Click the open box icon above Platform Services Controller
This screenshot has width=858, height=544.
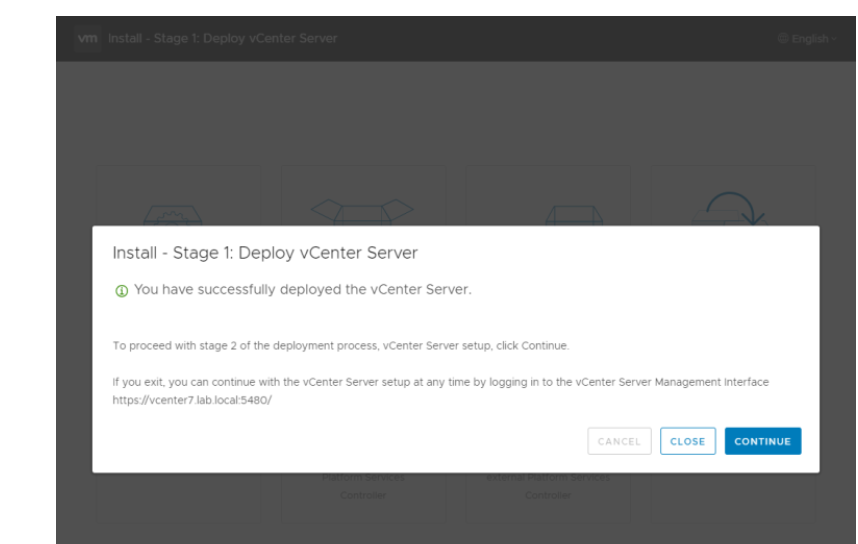(x=362, y=212)
